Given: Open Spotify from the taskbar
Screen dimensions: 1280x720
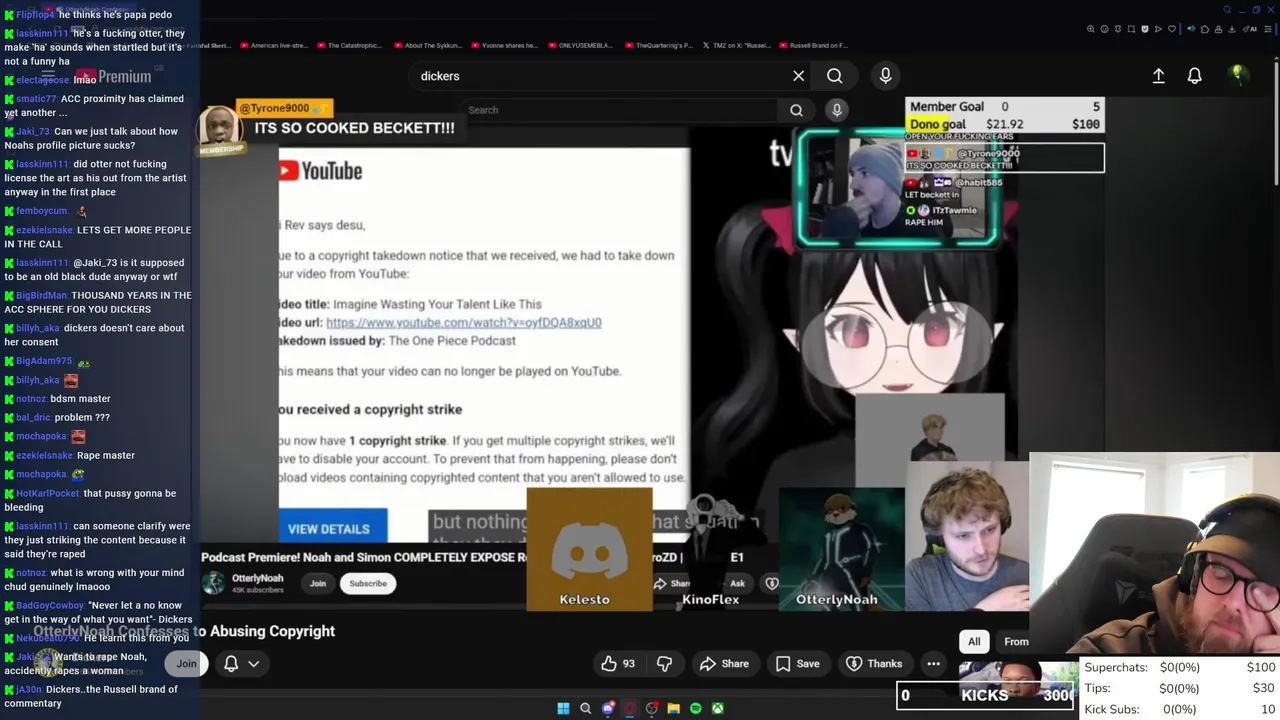Looking at the screenshot, I should [x=695, y=708].
